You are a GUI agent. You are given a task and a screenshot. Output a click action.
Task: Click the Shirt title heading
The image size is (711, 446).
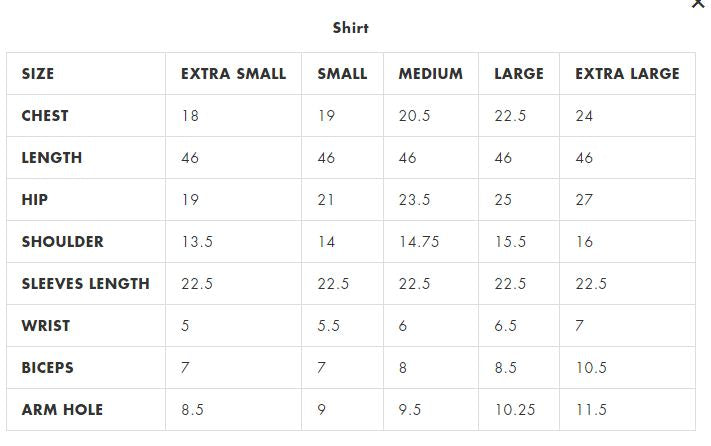click(351, 28)
